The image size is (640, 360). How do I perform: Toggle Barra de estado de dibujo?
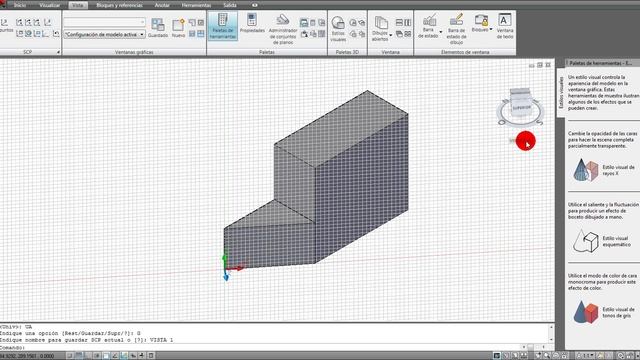coord(456,29)
